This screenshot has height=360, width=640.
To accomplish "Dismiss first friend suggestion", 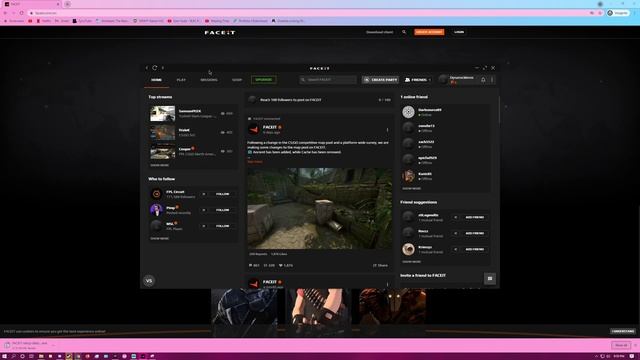I will point(456,217).
